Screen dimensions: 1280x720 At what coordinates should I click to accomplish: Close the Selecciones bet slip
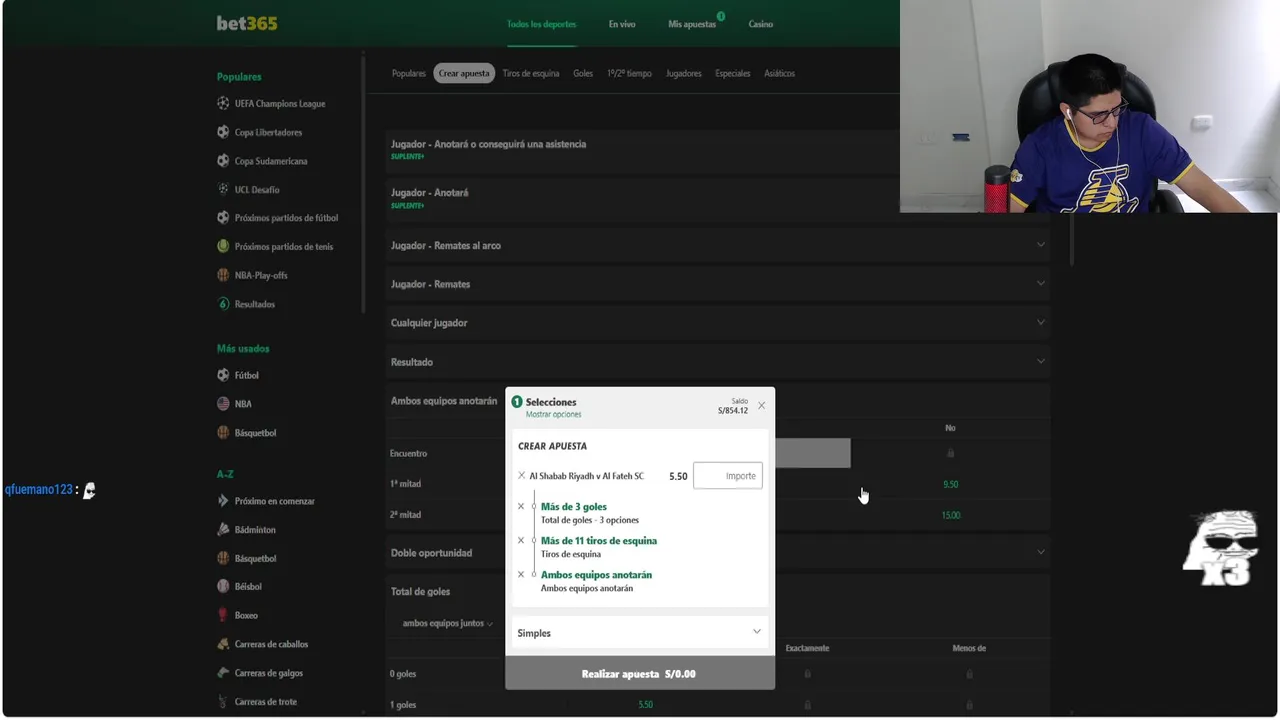pos(762,405)
